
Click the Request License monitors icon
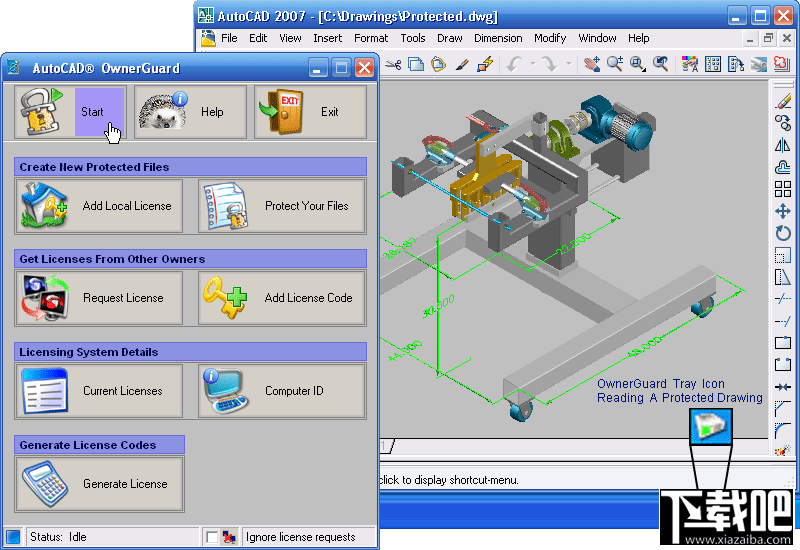point(44,298)
